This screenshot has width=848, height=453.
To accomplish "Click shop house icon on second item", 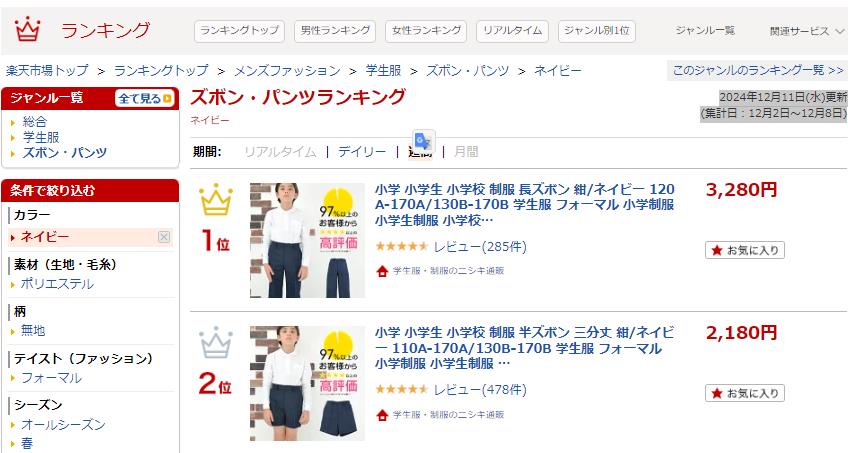I will [382, 415].
